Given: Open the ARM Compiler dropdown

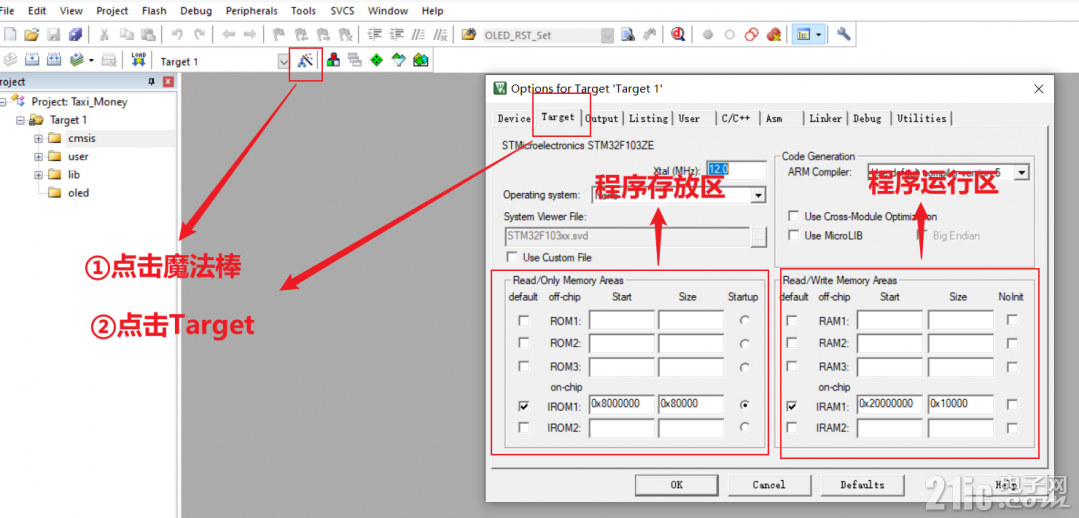Looking at the screenshot, I should 1021,172.
